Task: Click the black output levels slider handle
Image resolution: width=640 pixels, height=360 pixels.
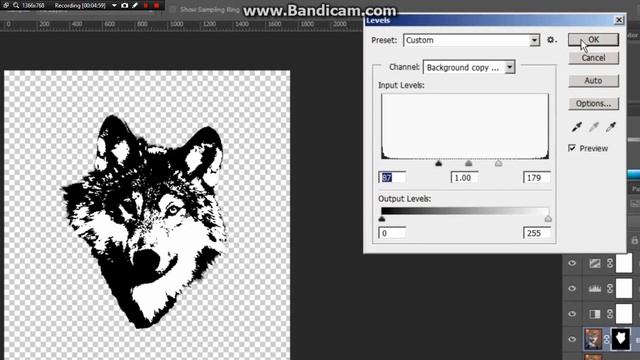Action: click(382, 219)
